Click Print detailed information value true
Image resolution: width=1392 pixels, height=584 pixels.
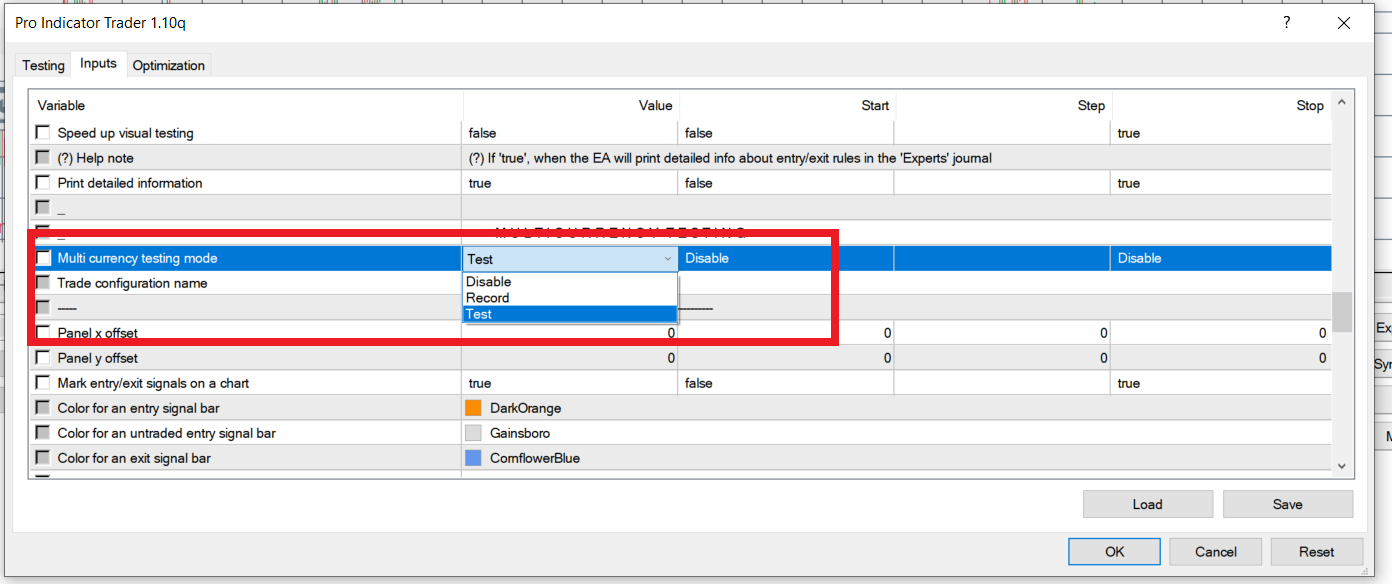tap(571, 183)
